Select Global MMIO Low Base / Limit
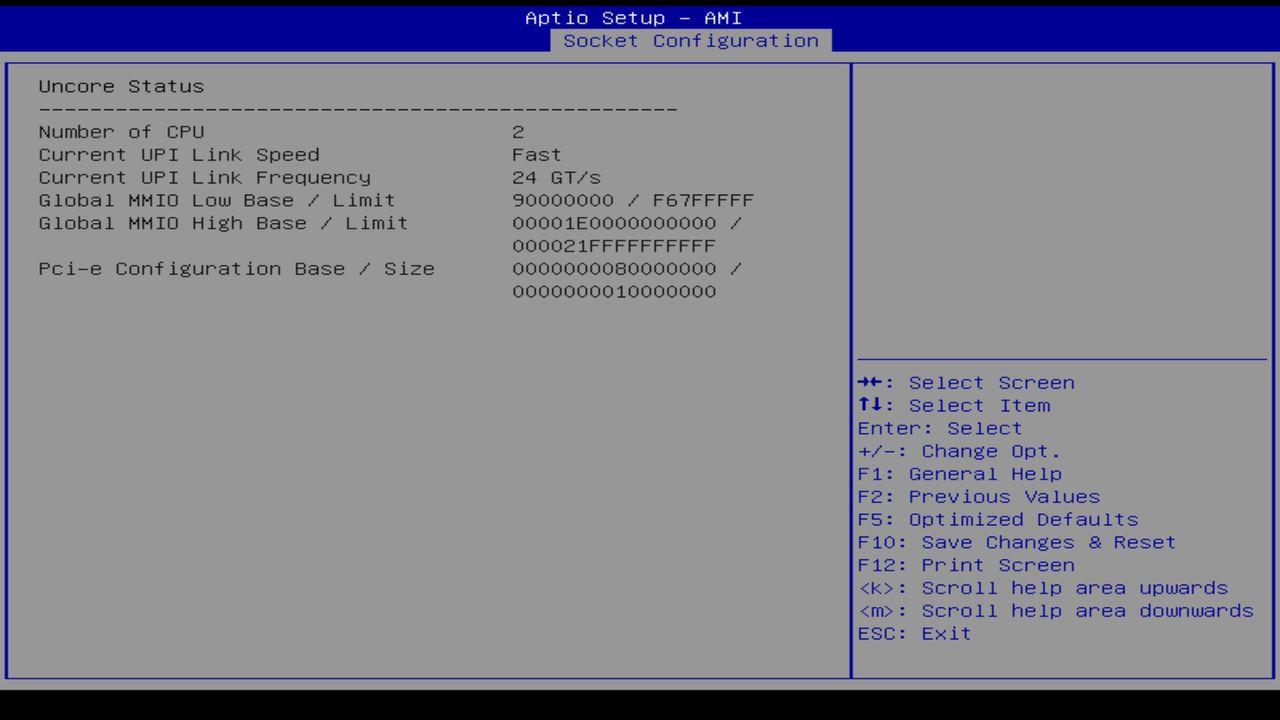 [x=216, y=200]
